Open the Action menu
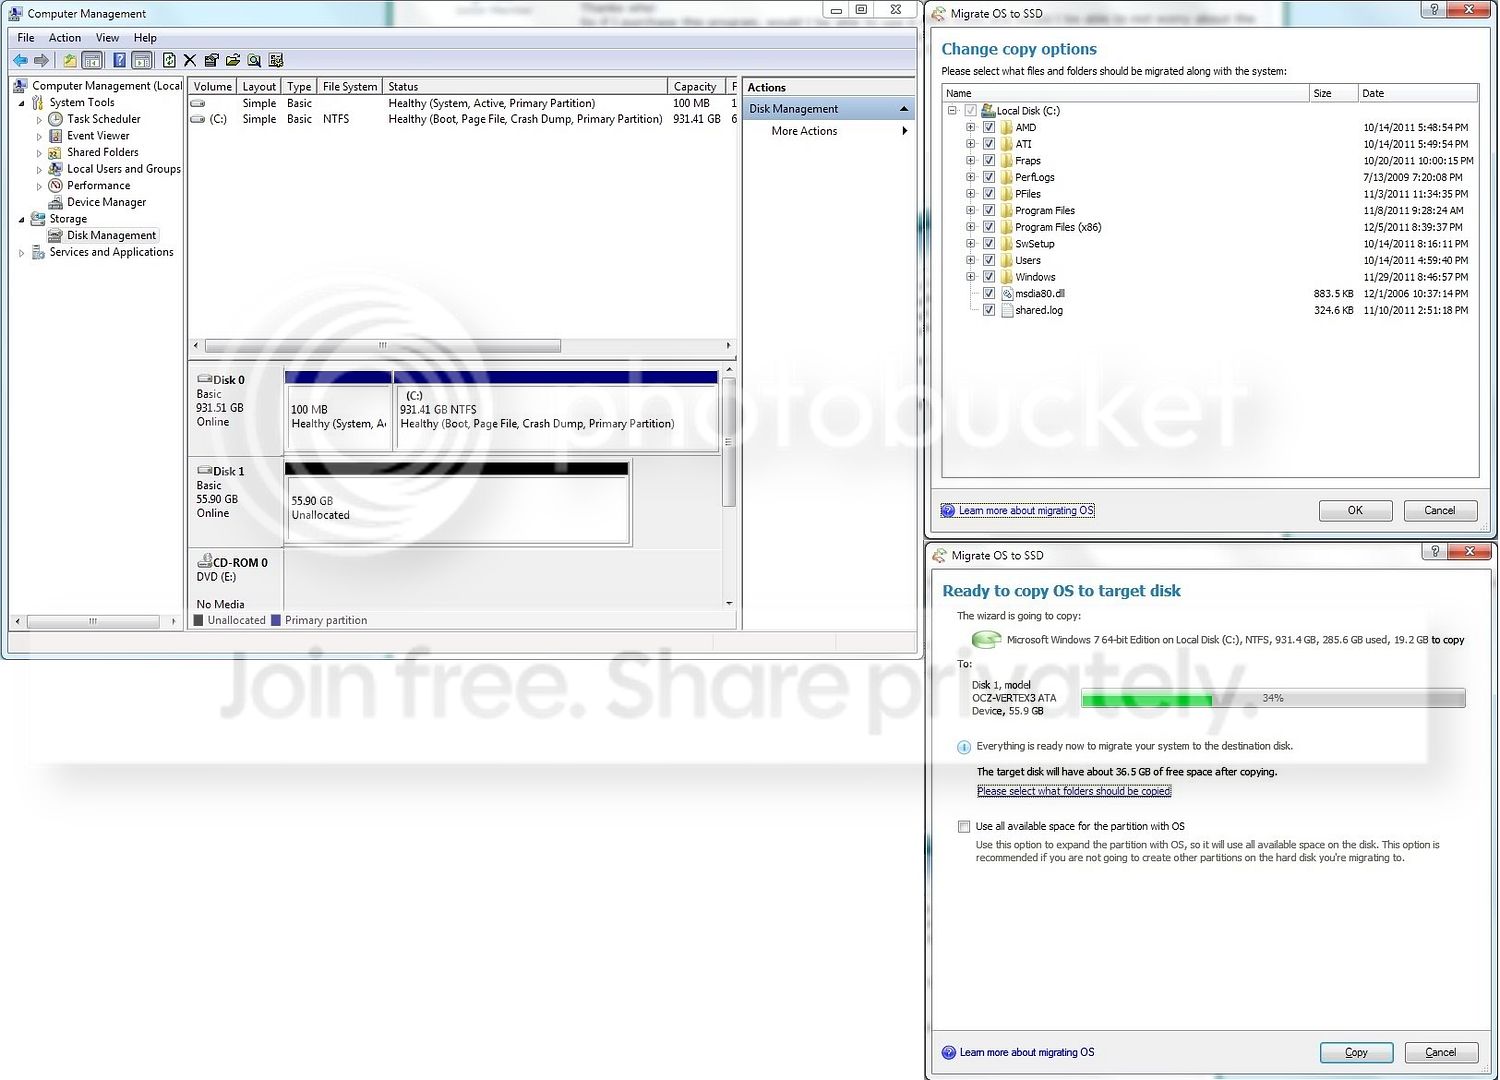Image resolution: width=1500 pixels, height=1080 pixels. tap(65, 37)
